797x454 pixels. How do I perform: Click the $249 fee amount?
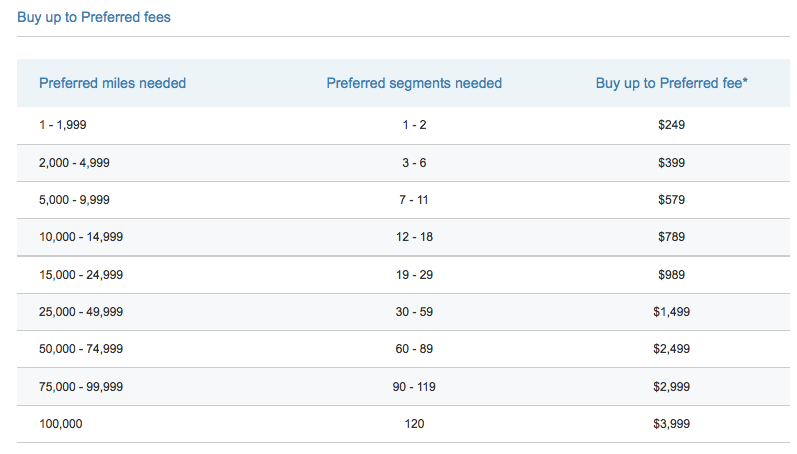(x=671, y=125)
